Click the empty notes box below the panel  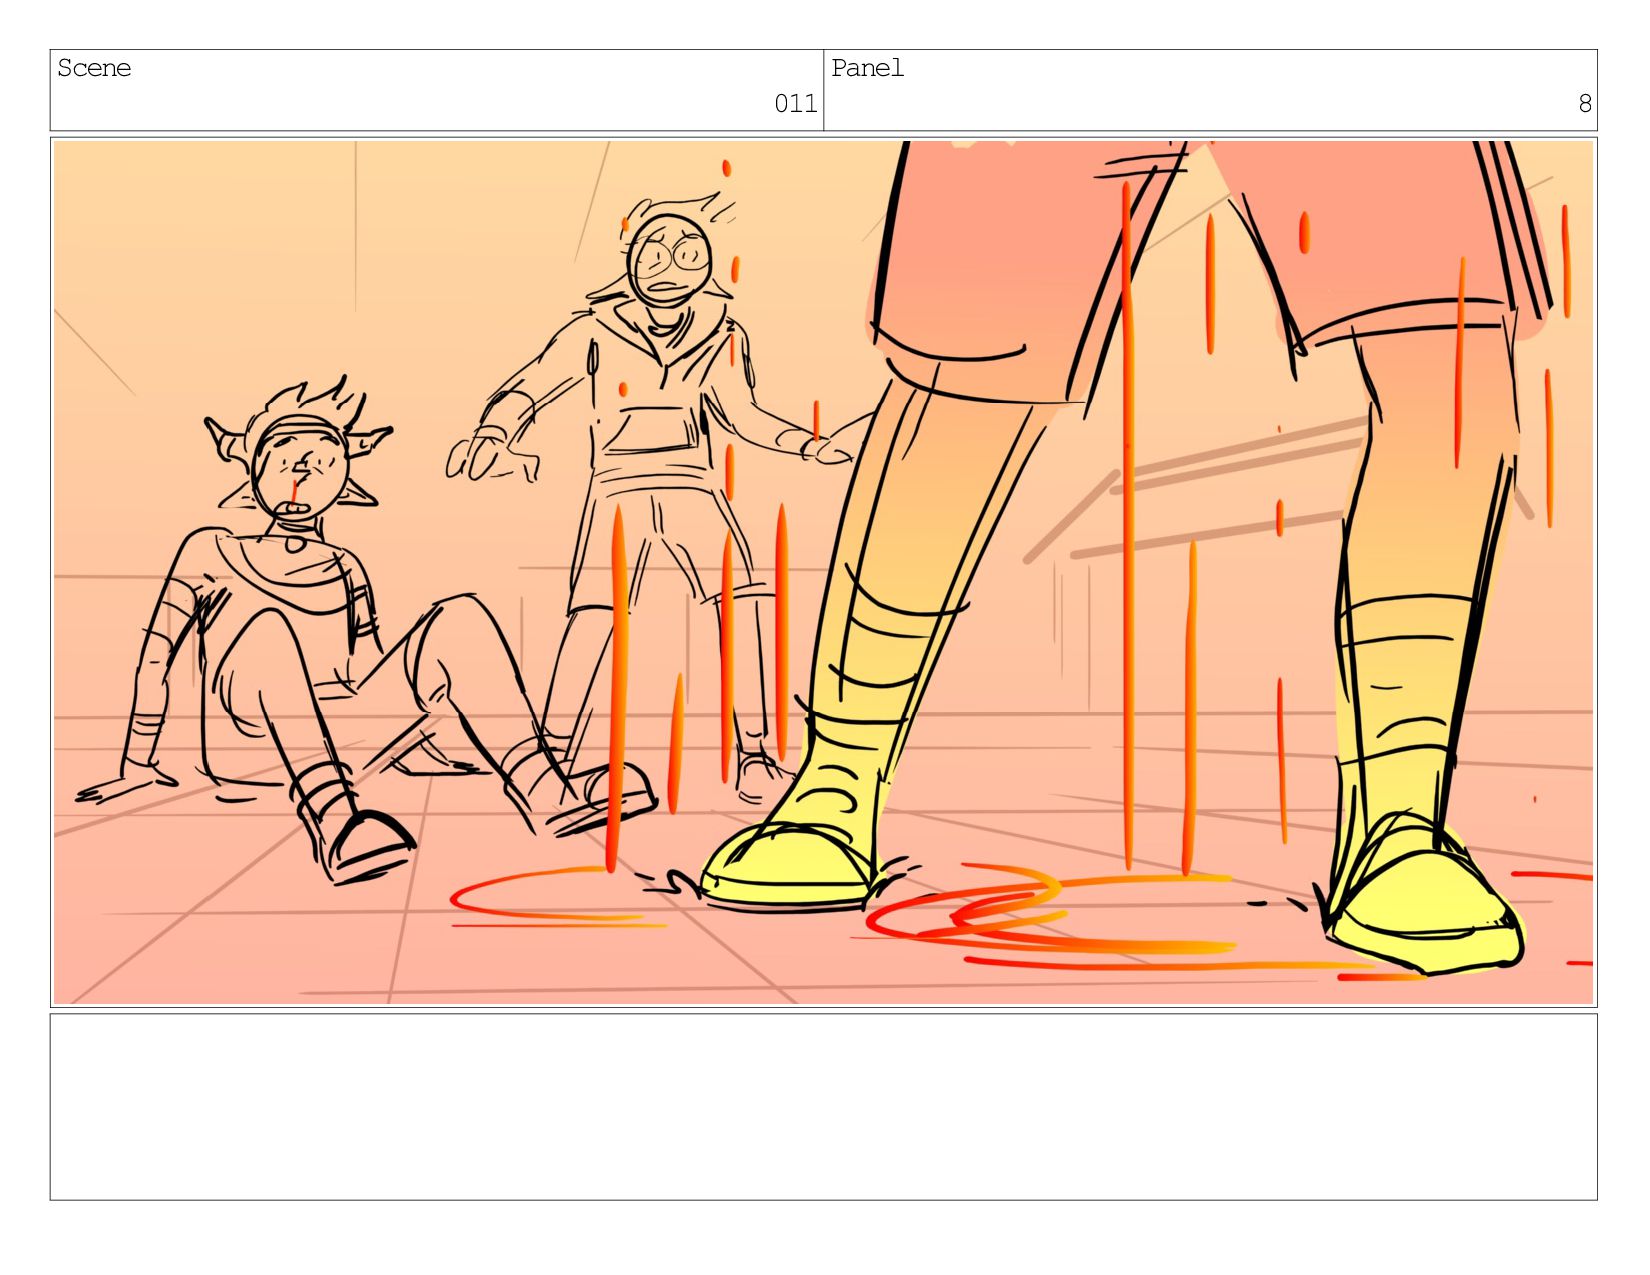(823, 1107)
